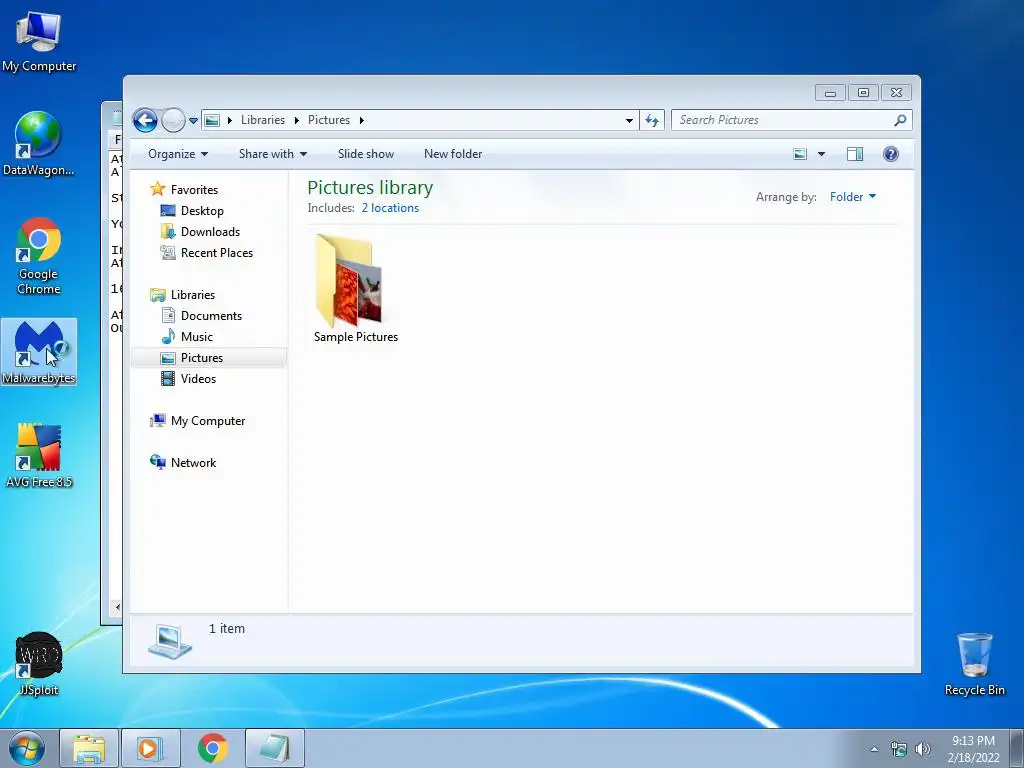
Task: Select Libraries in the navigation pane
Action: click(x=193, y=295)
